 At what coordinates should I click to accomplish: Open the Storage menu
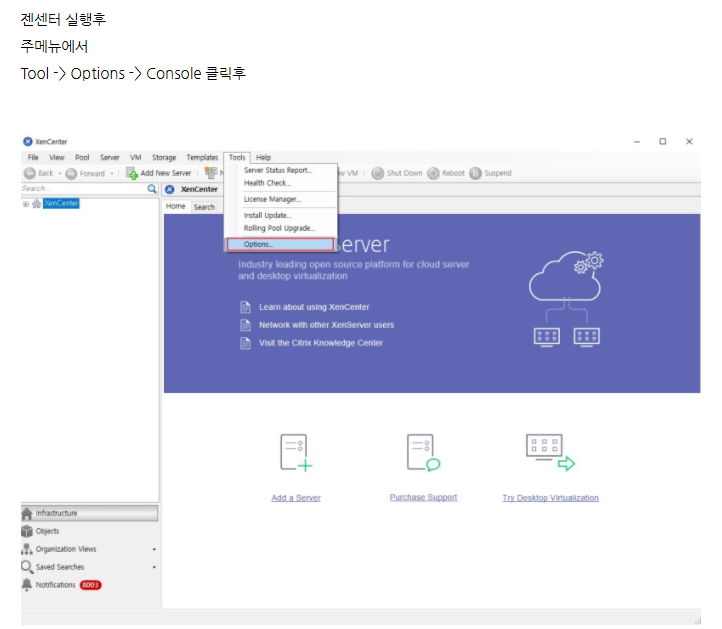[164, 157]
